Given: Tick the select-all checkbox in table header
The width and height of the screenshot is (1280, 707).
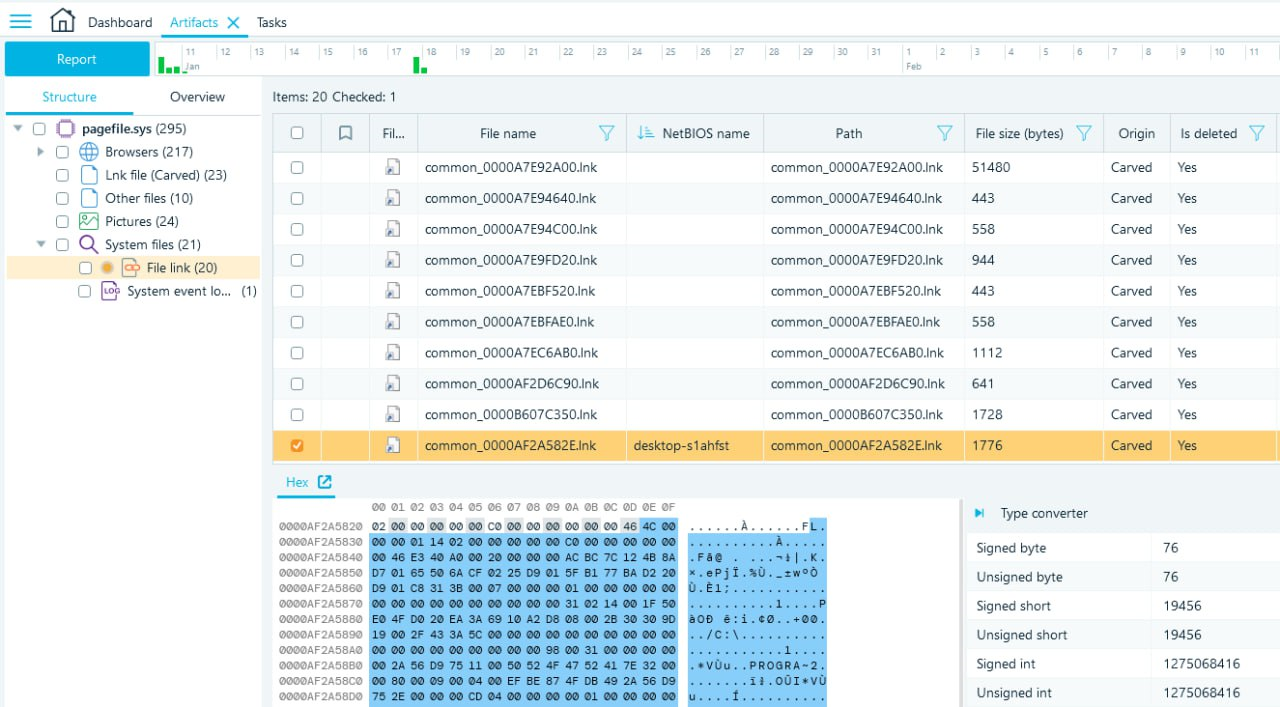Looking at the screenshot, I should 297,133.
